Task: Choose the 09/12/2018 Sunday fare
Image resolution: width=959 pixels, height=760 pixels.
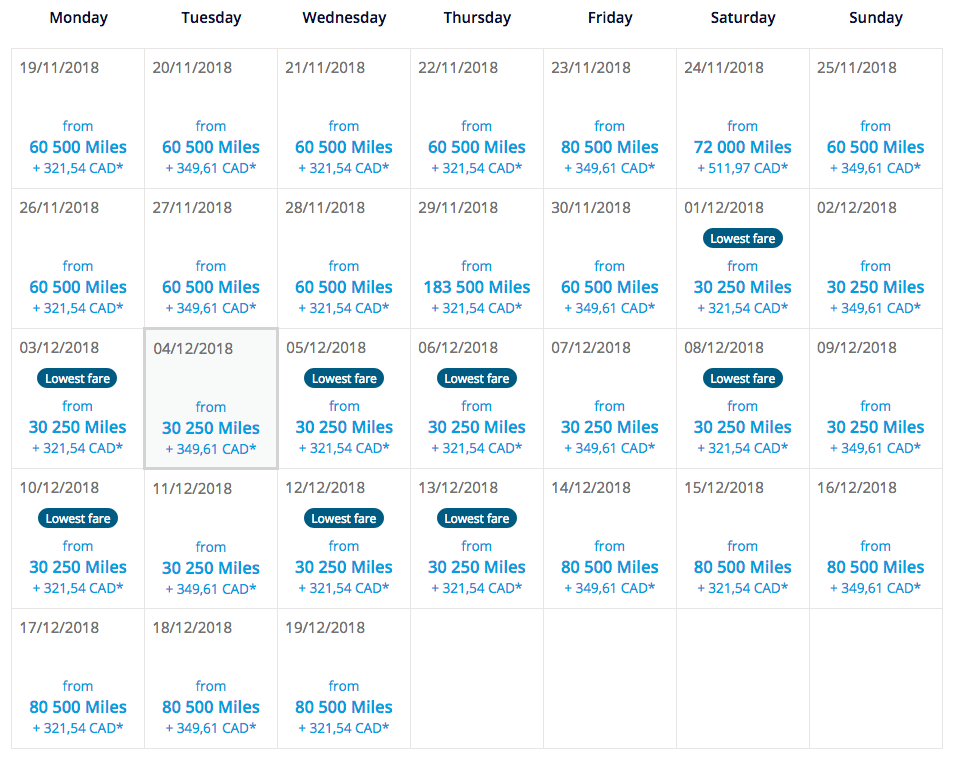Action: click(876, 399)
